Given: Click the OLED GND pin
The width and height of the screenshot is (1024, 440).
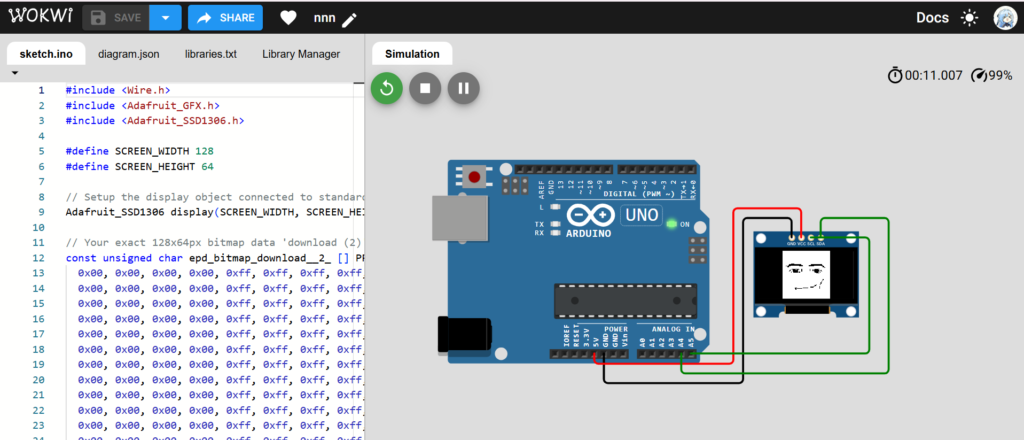Looking at the screenshot, I should pos(792,238).
